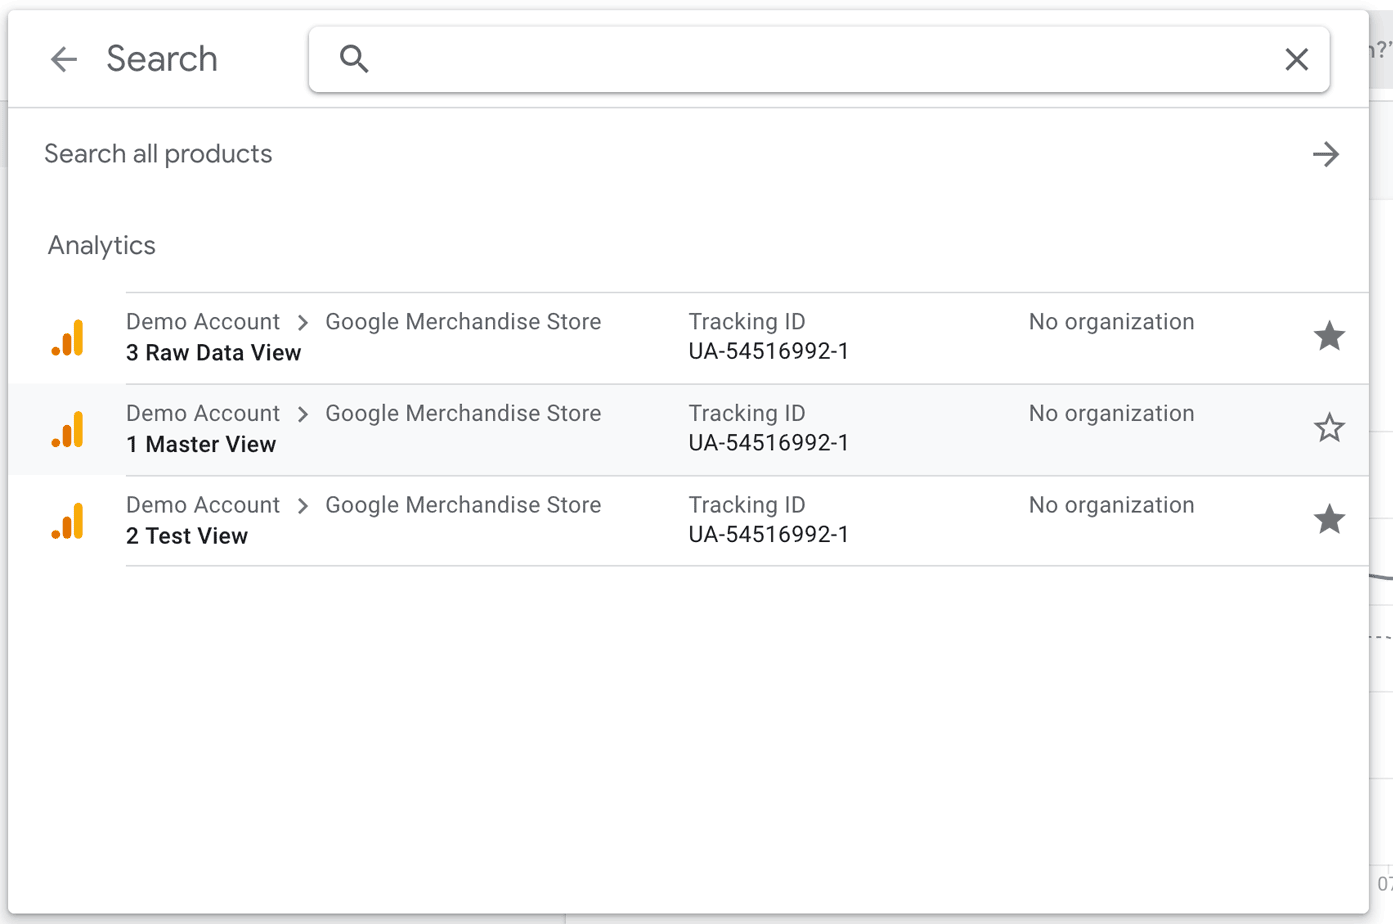Click Google Merchandise Store in Test View row
Image resolution: width=1393 pixels, height=924 pixels.
(x=463, y=505)
